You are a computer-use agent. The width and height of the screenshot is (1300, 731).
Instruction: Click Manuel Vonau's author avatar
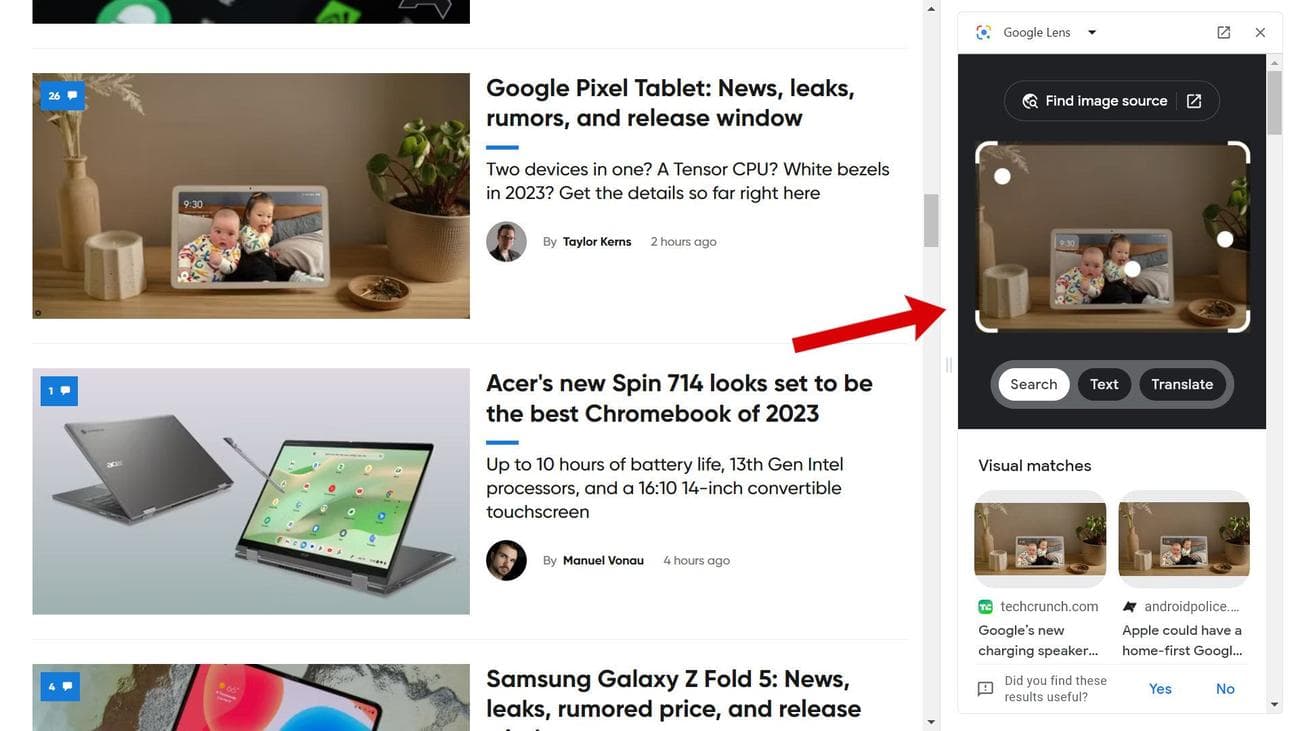click(506, 561)
